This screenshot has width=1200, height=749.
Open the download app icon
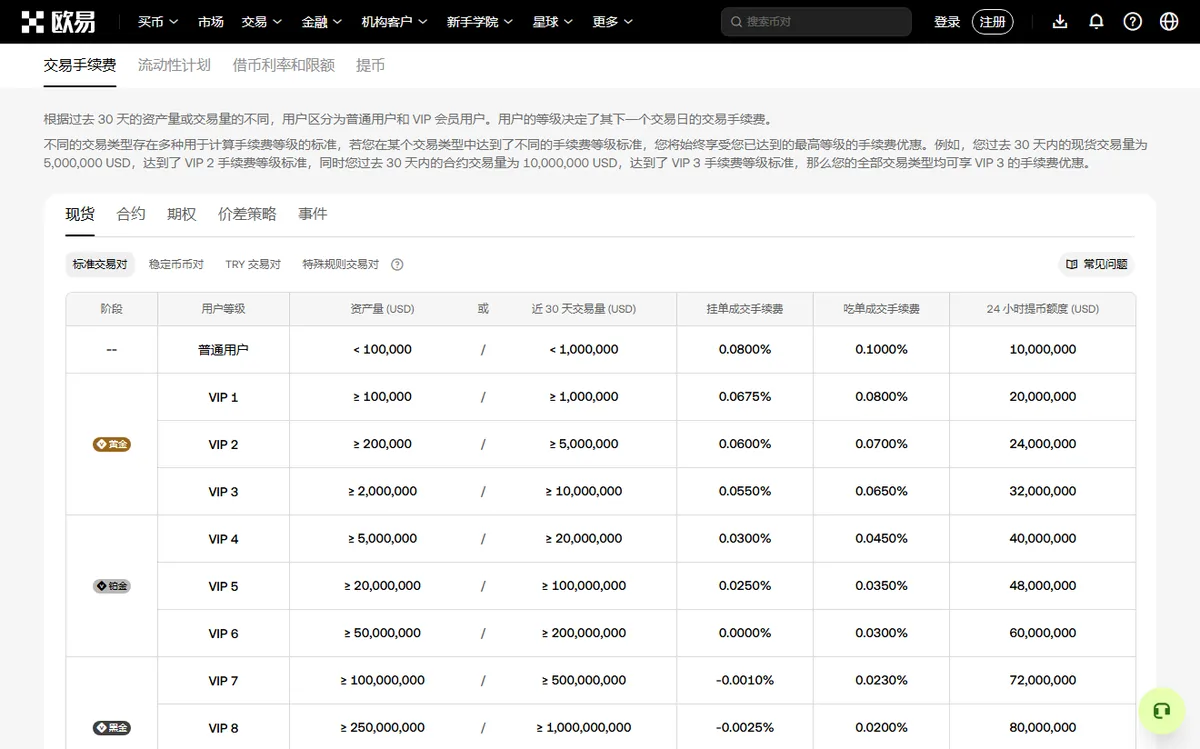[x=1060, y=21]
